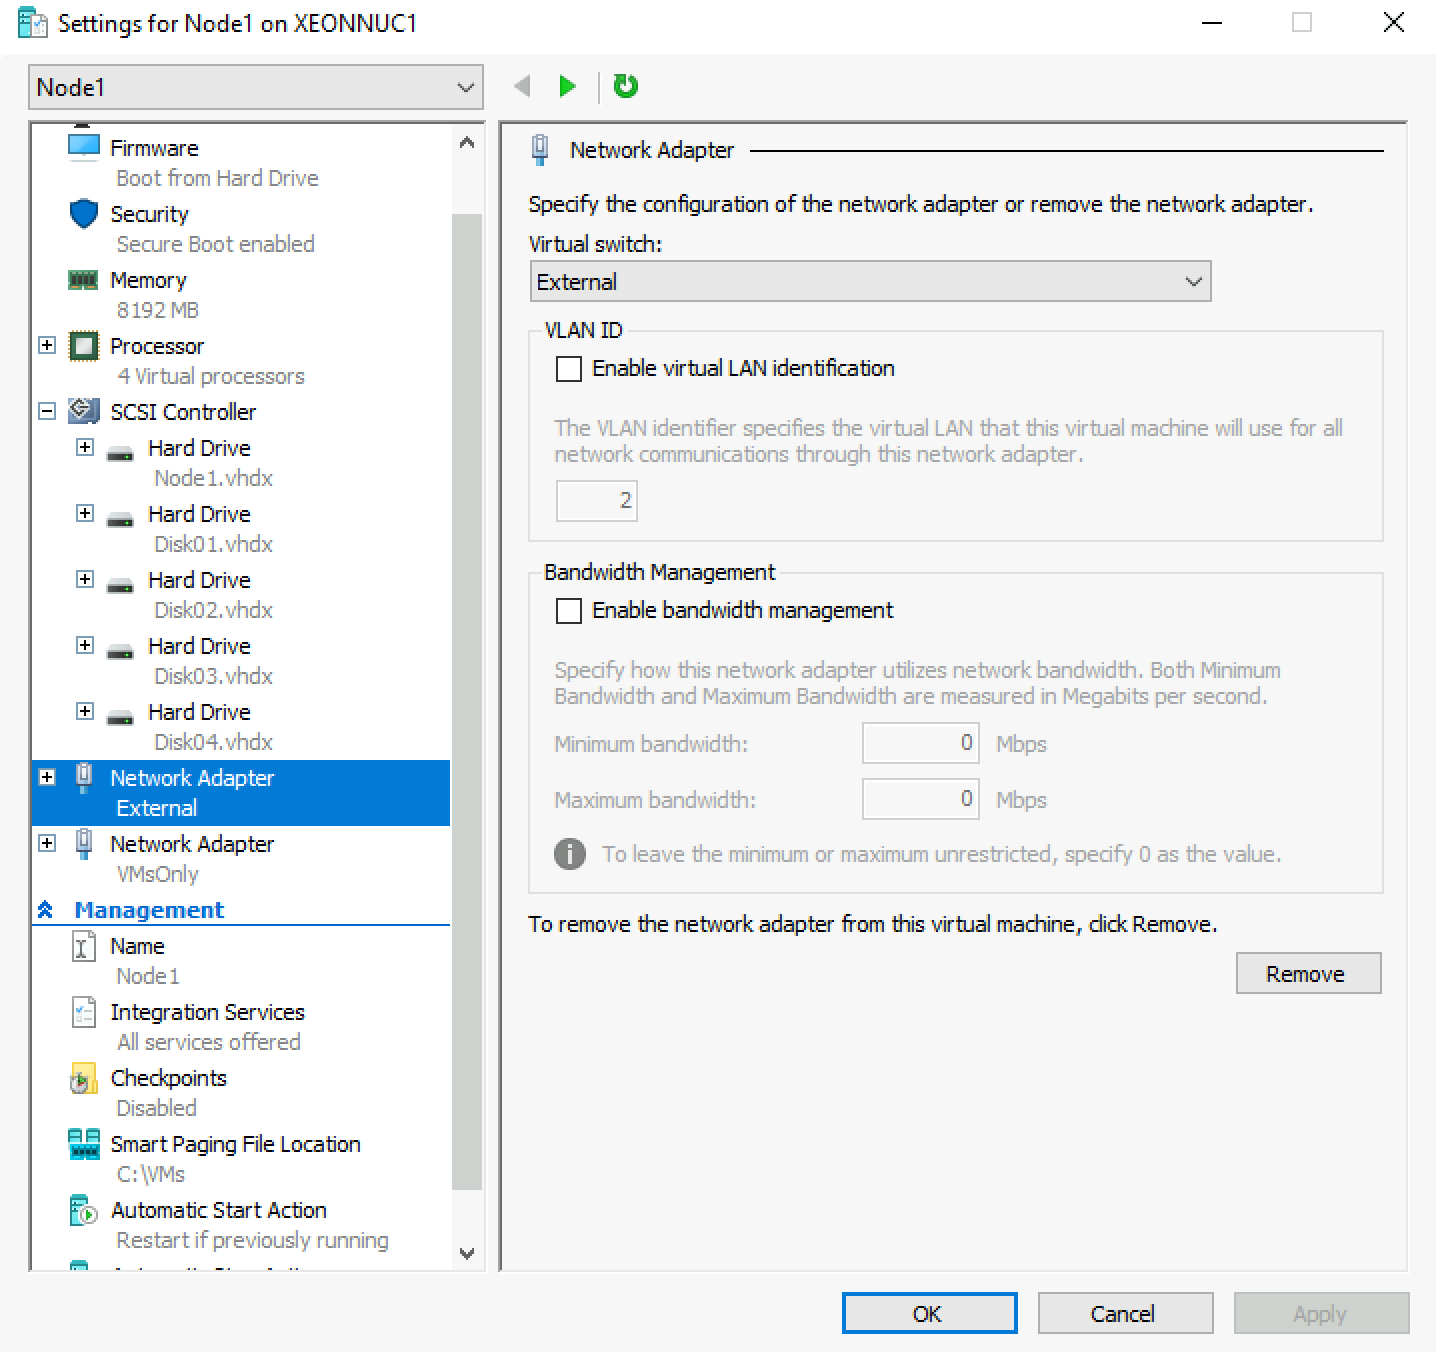Click the OK button
The width and height of the screenshot is (1436, 1352).
(929, 1313)
